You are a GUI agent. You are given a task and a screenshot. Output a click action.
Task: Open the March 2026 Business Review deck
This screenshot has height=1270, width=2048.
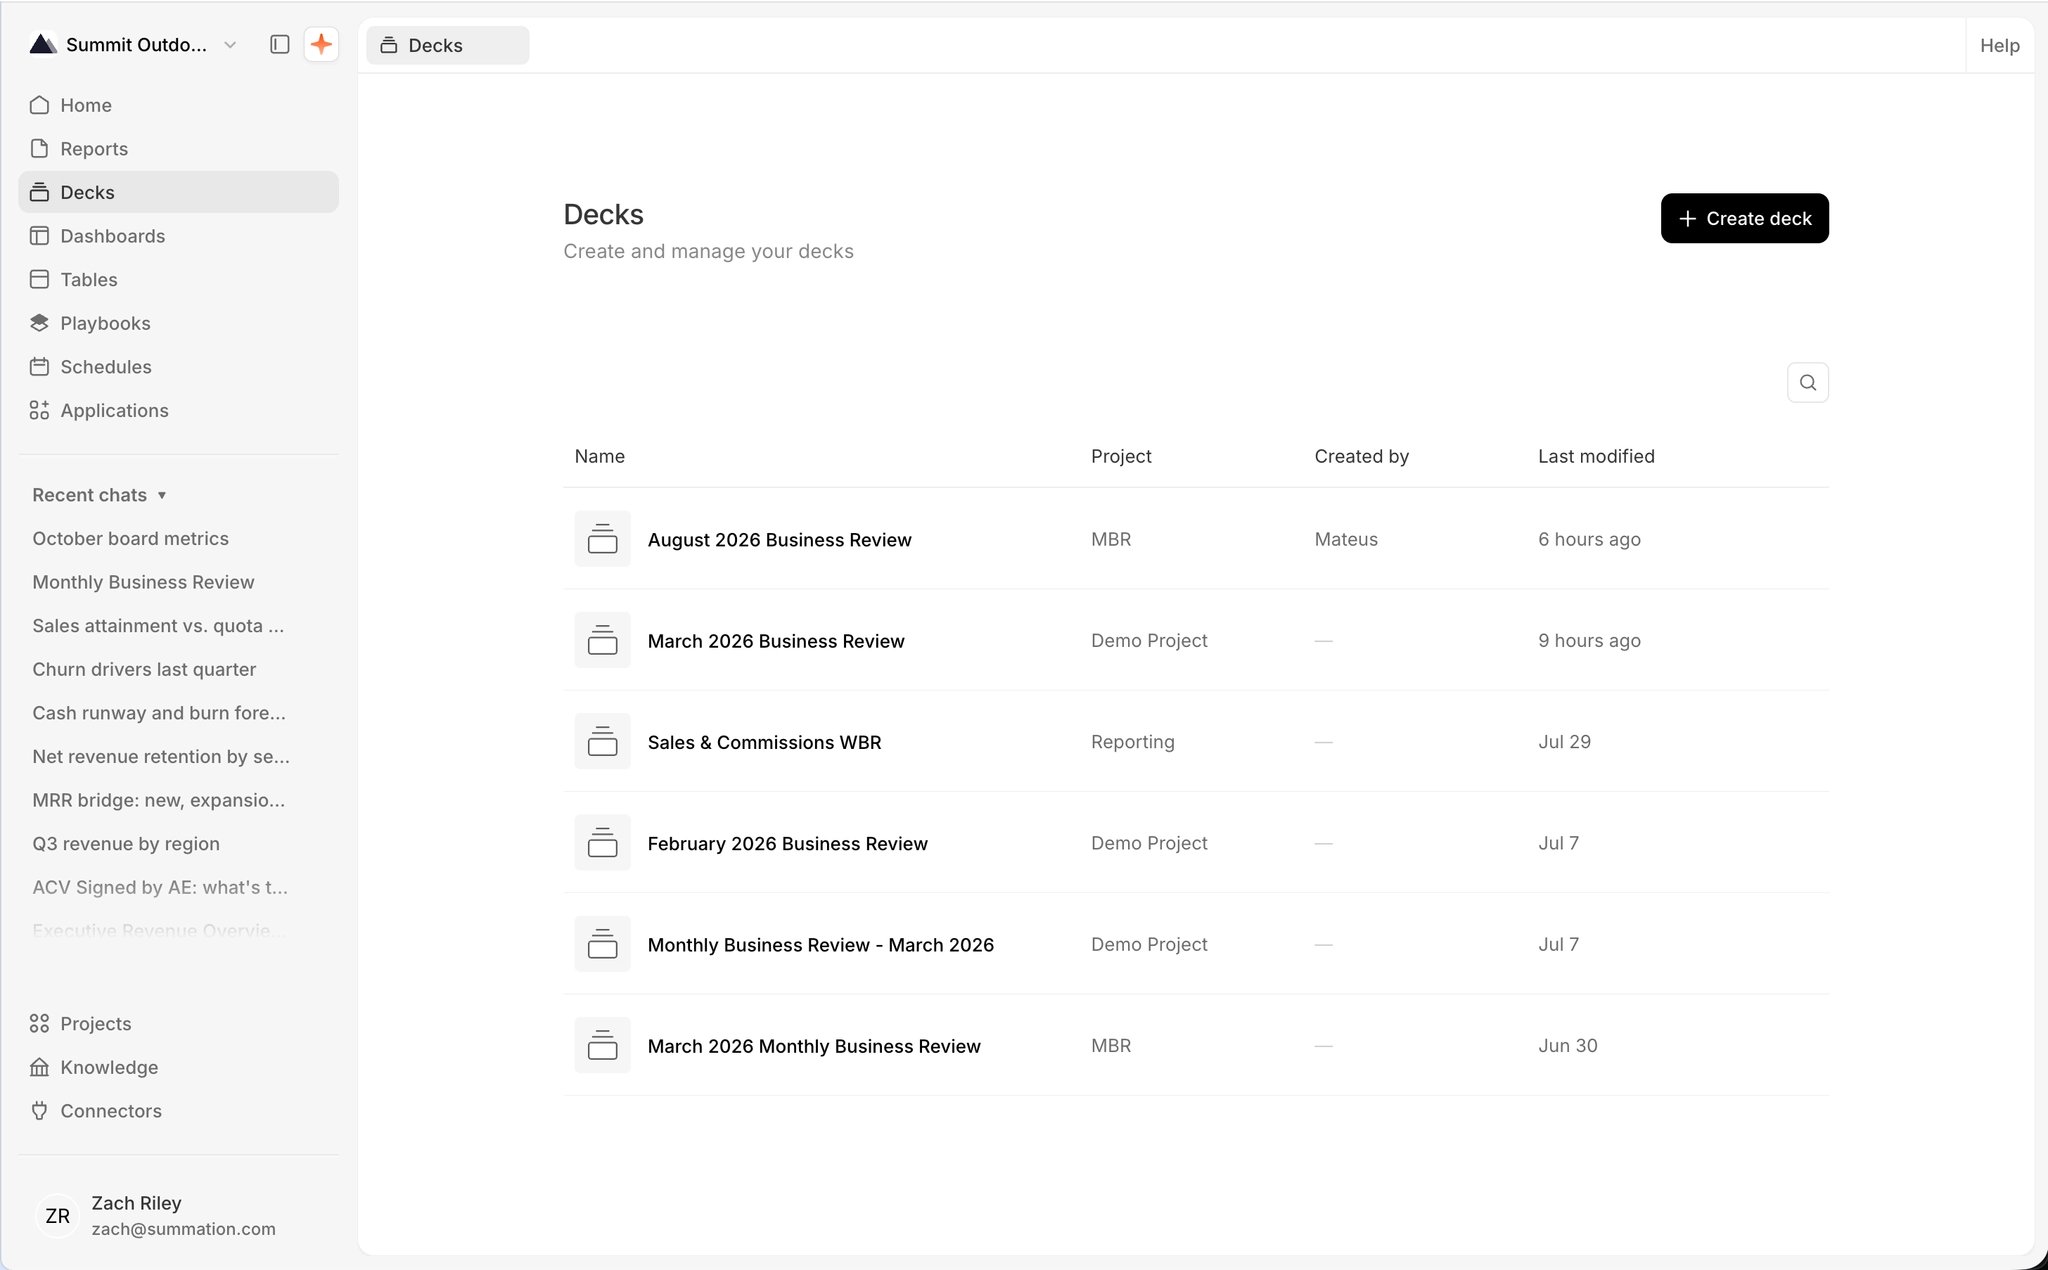point(776,641)
